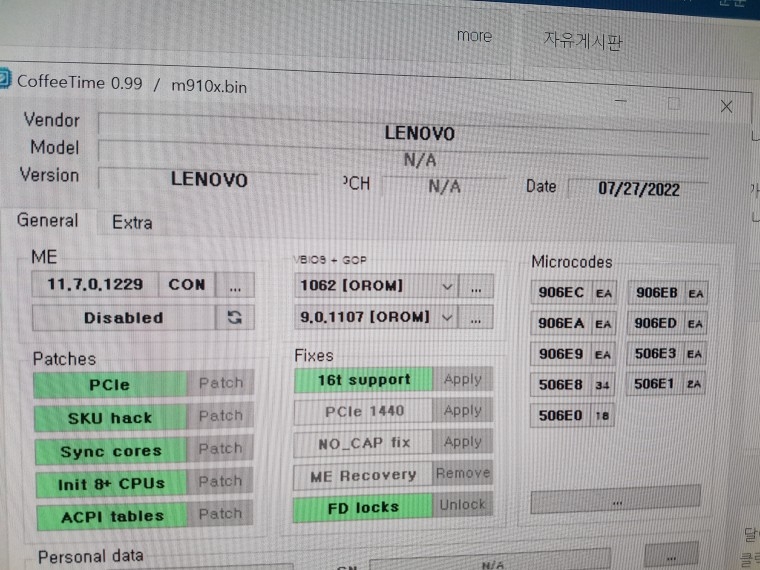Select the Init 8+ CPUs status
Viewport: 760px width, 570px height.
(111, 484)
